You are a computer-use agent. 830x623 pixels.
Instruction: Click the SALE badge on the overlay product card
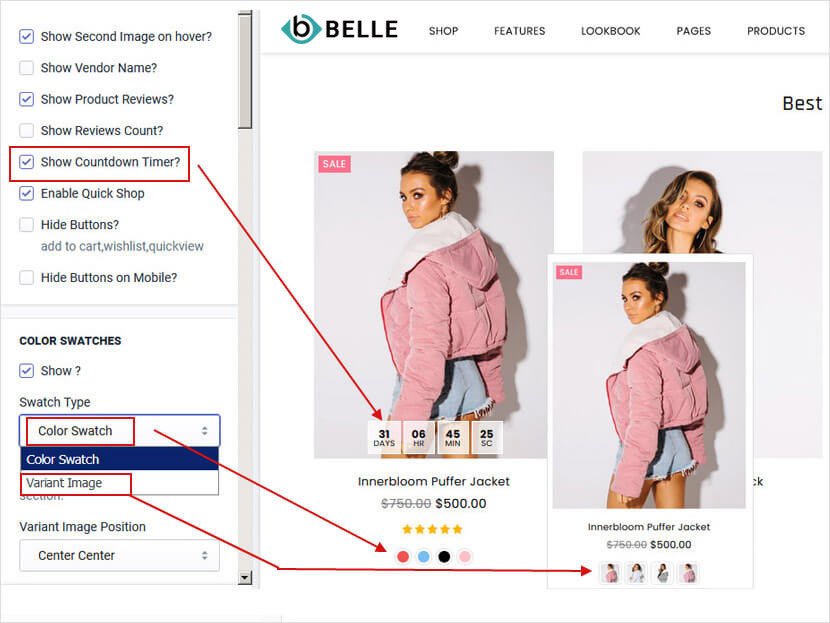point(569,272)
